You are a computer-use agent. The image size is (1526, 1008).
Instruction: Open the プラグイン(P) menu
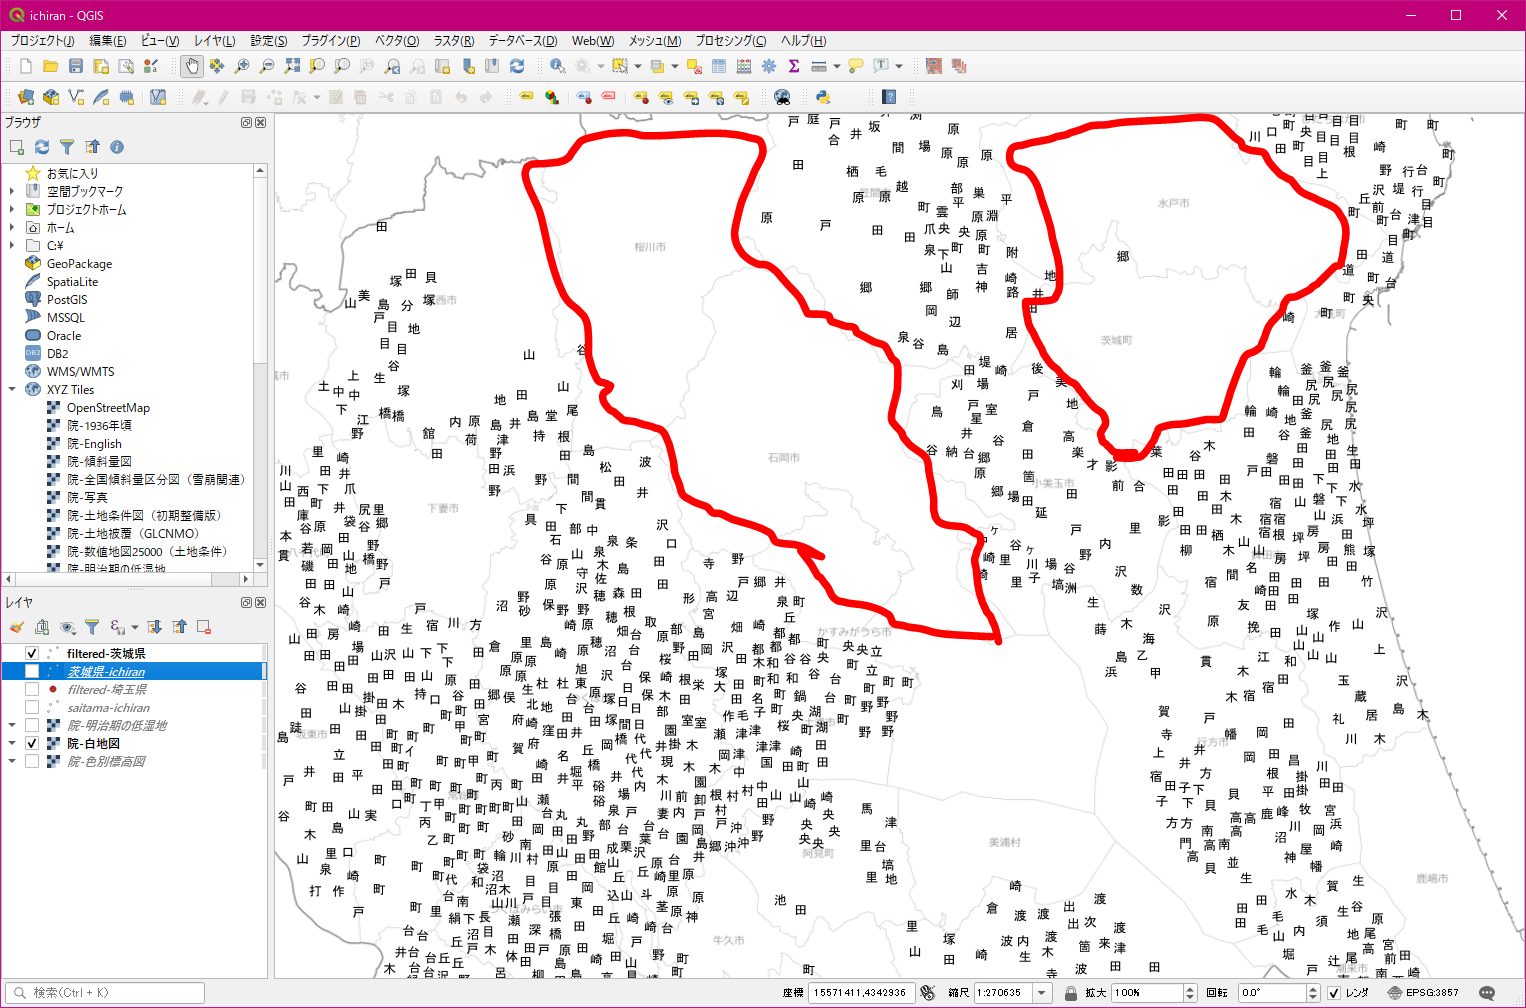pyautogui.click(x=330, y=41)
